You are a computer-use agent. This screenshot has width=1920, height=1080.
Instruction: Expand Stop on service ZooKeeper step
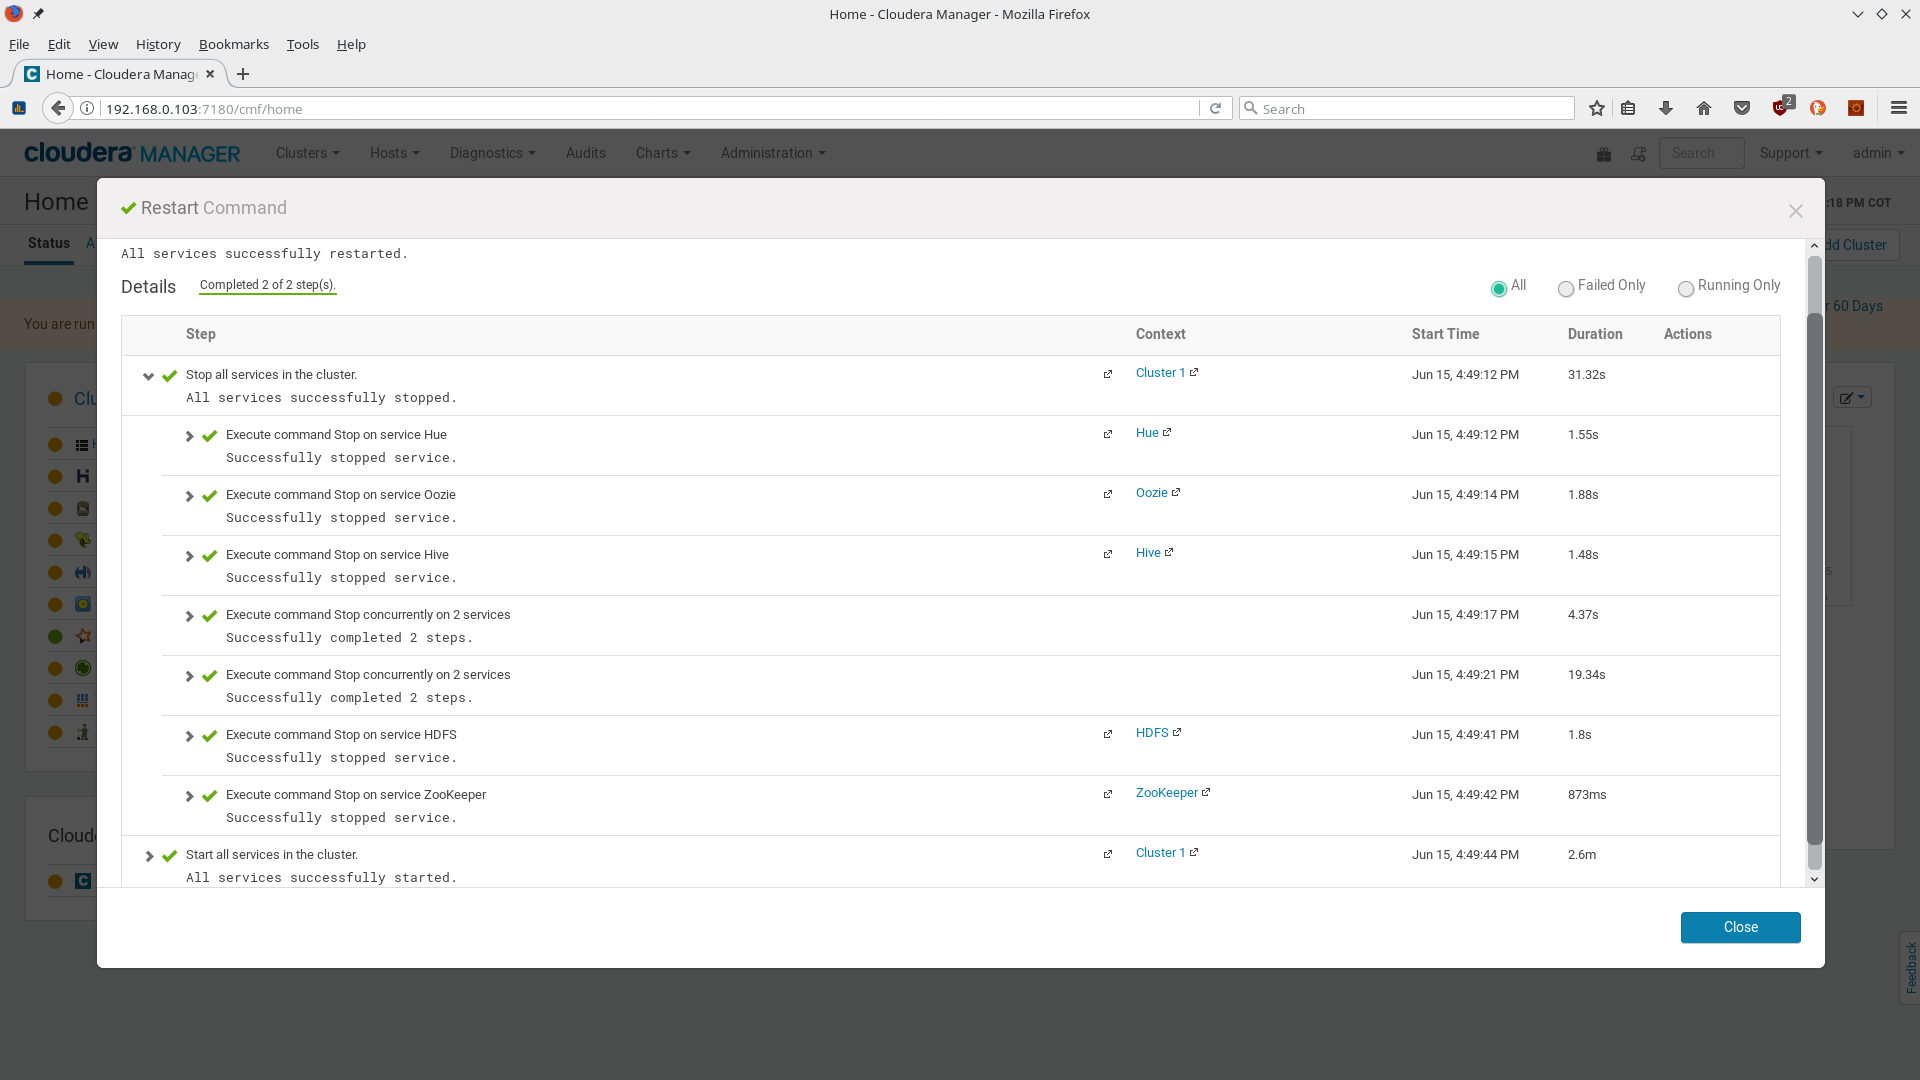coord(189,796)
